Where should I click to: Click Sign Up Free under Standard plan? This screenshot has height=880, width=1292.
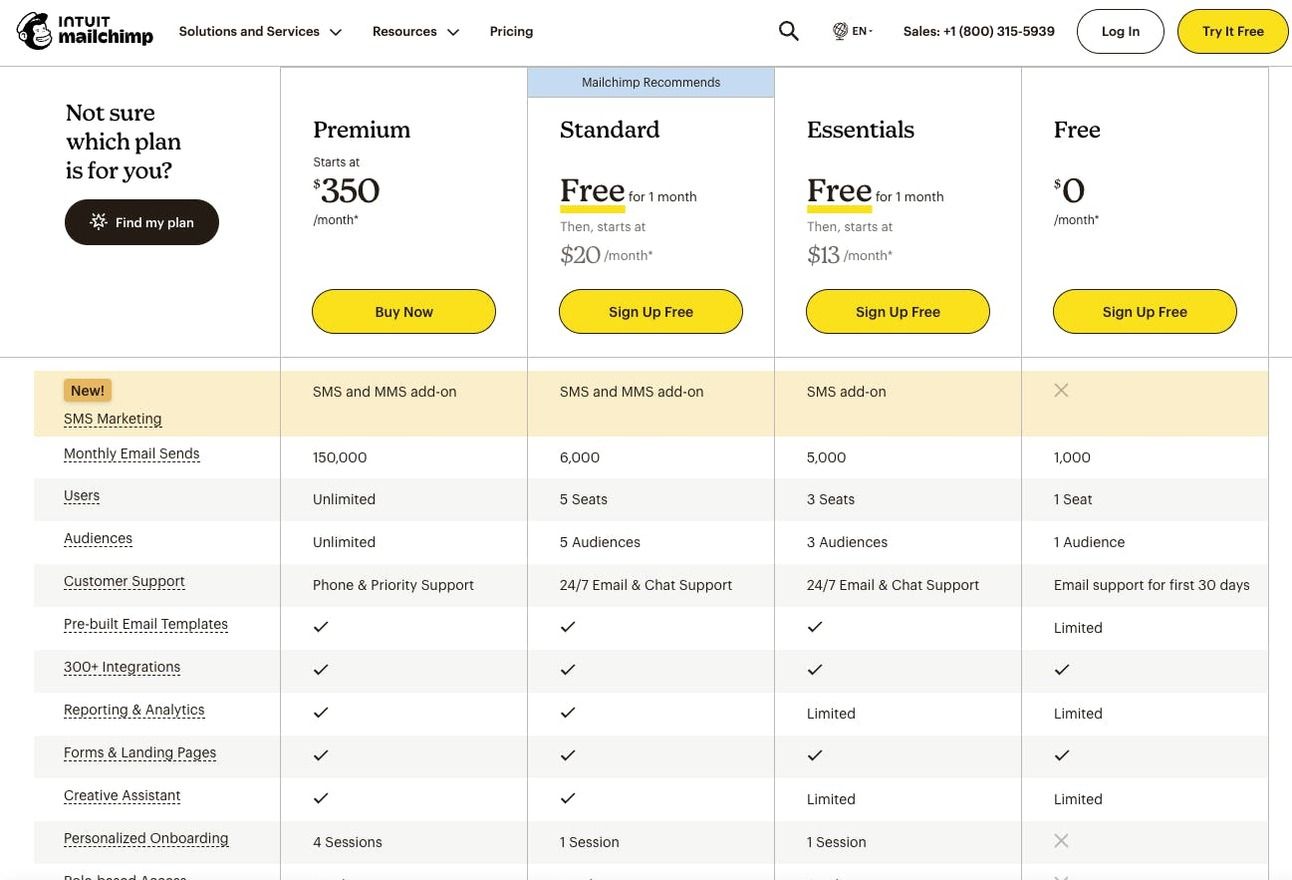(650, 312)
